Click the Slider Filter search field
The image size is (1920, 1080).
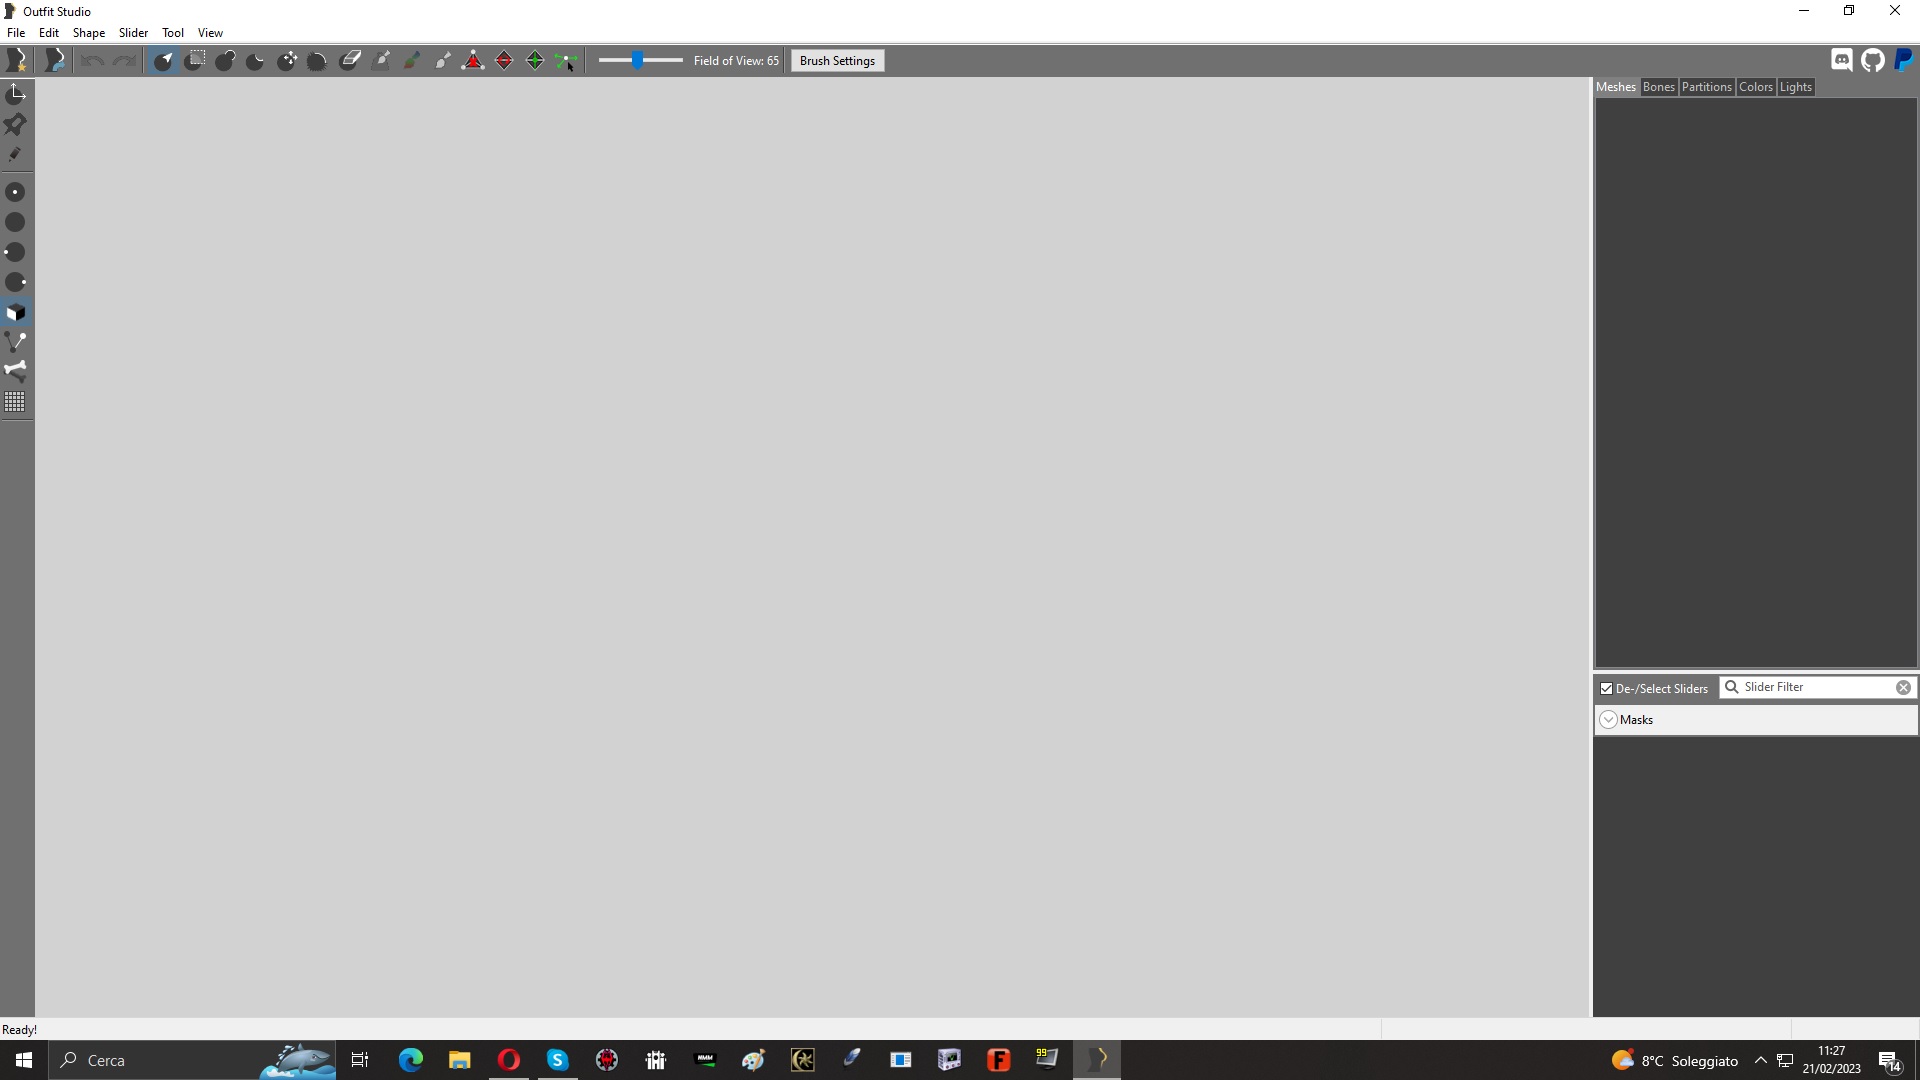(1817, 687)
